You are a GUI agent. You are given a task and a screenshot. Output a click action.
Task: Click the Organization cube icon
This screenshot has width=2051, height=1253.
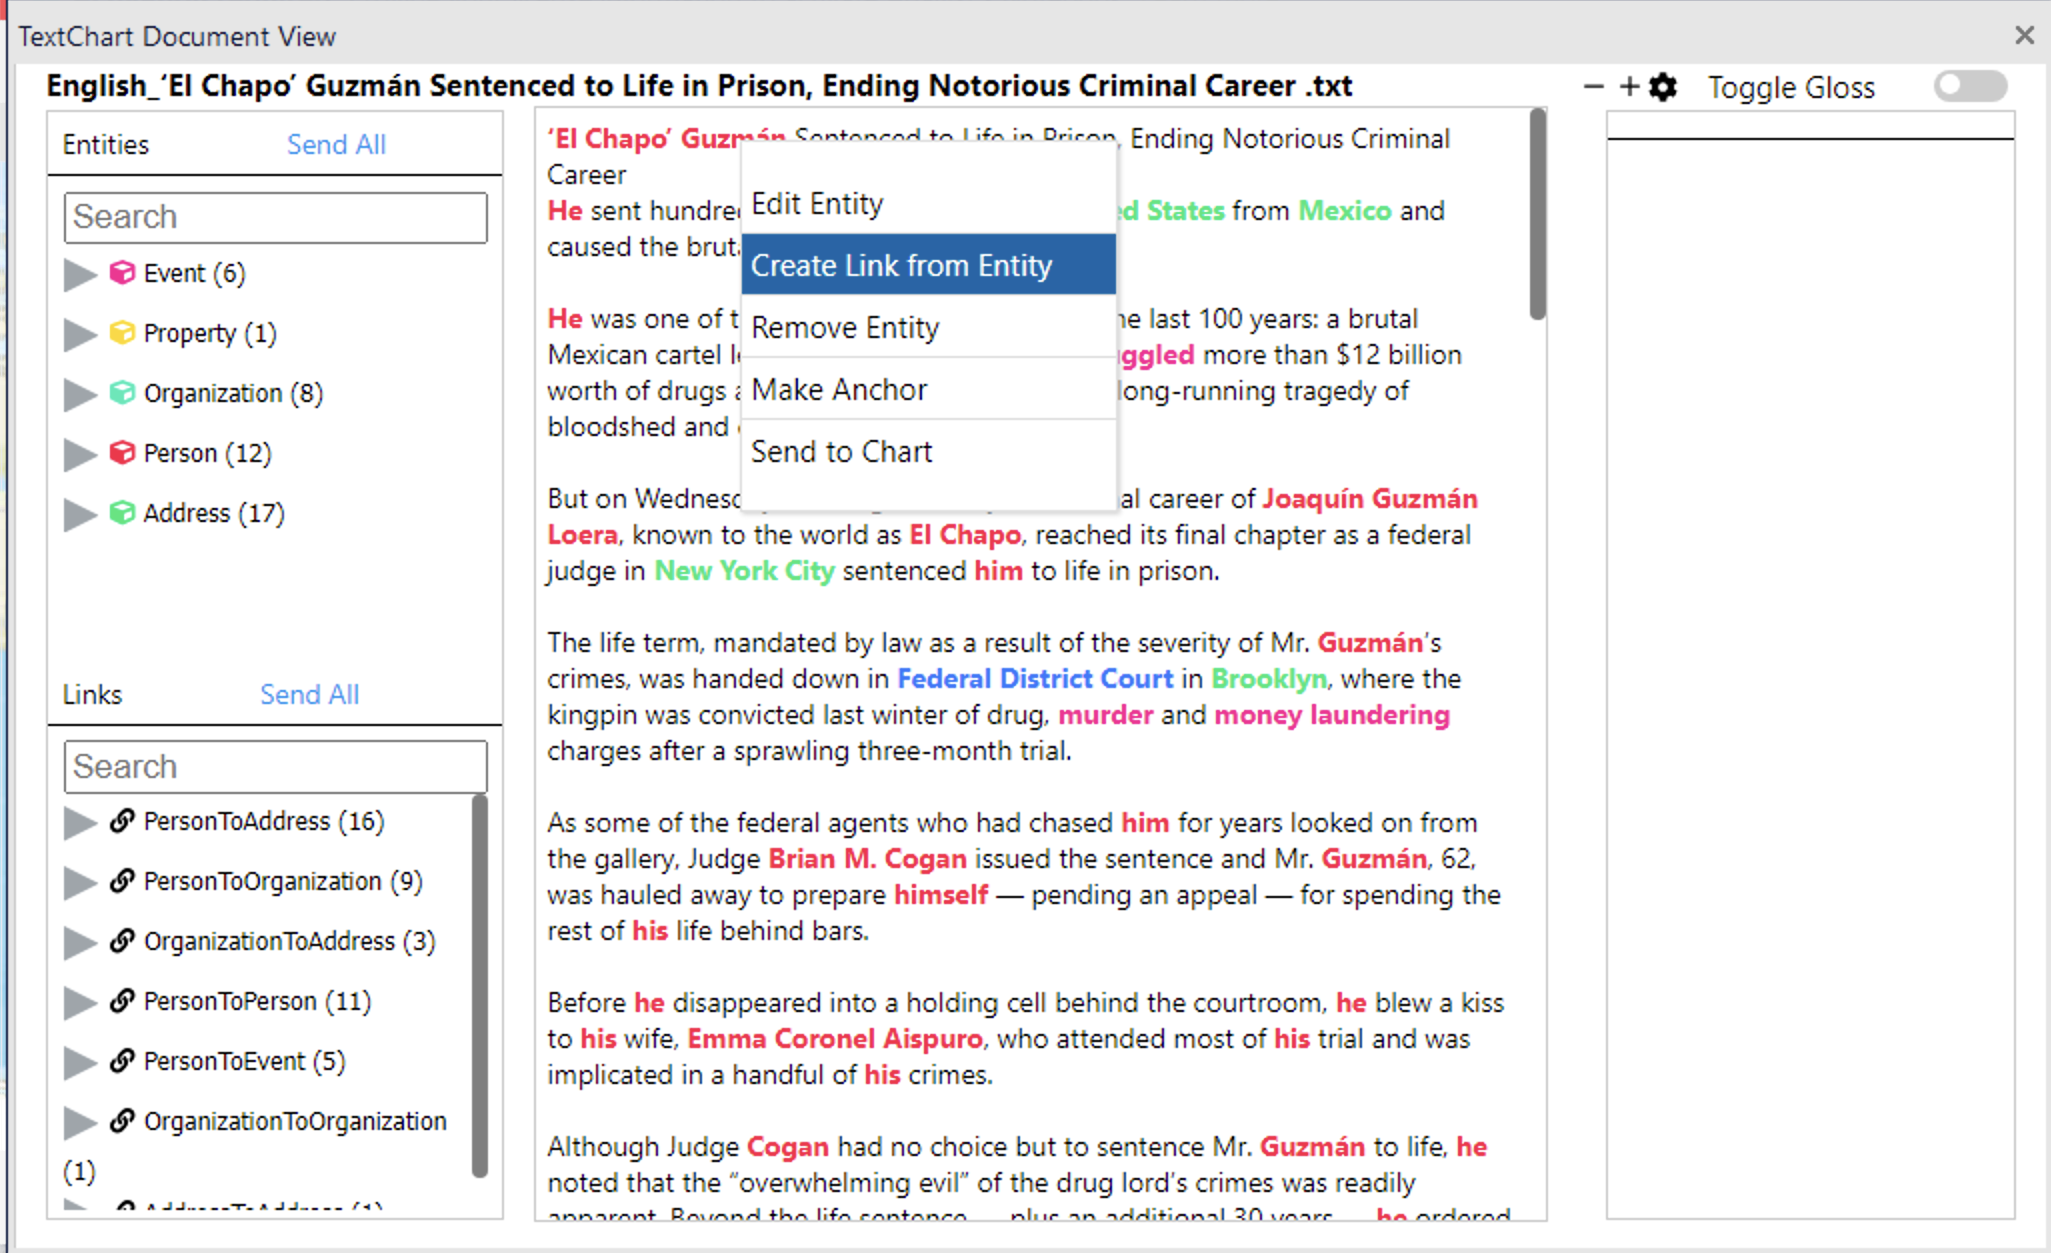[x=122, y=393]
